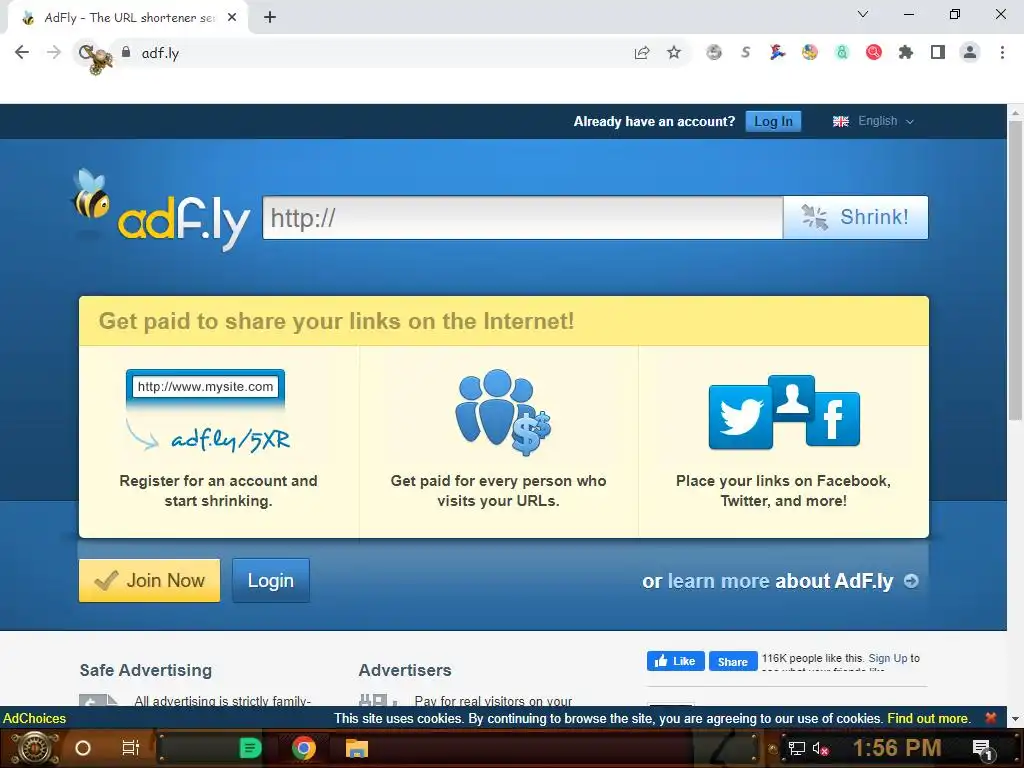Image resolution: width=1024 pixels, height=768 pixels.
Task: Open the English language dropdown
Action: click(874, 121)
